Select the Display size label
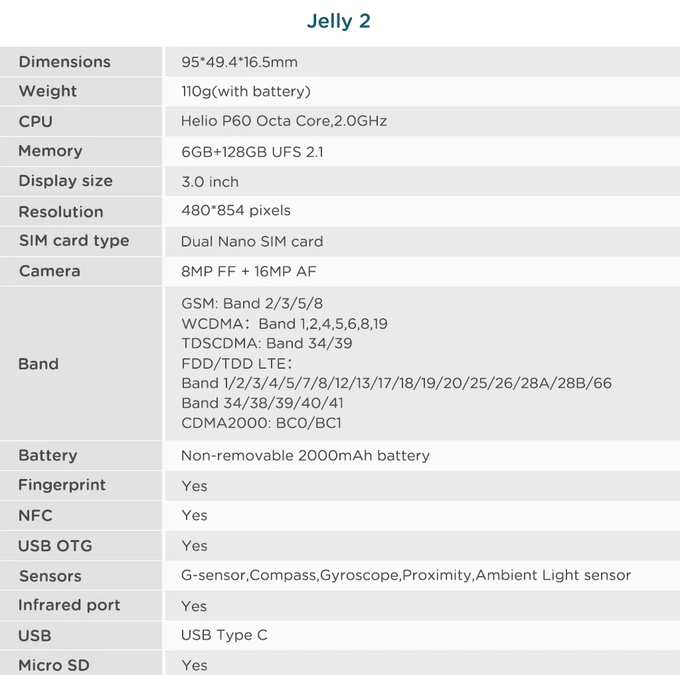This screenshot has width=680, height=675. click(x=65, y=181)
